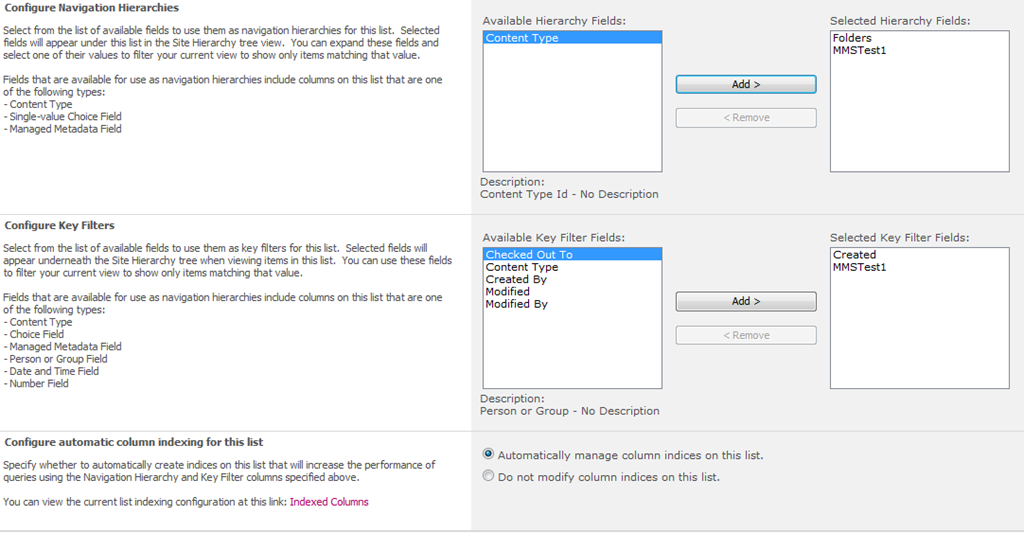Select MMSTest1 in Selected Hierarchy Fields

pos(859,50)
